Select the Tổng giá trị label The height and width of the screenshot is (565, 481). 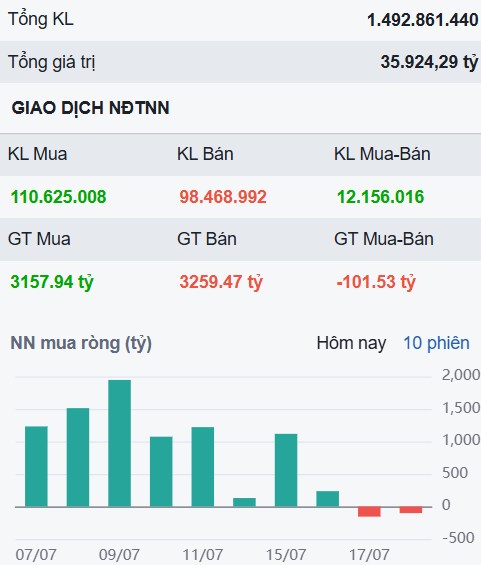[52, 62]
